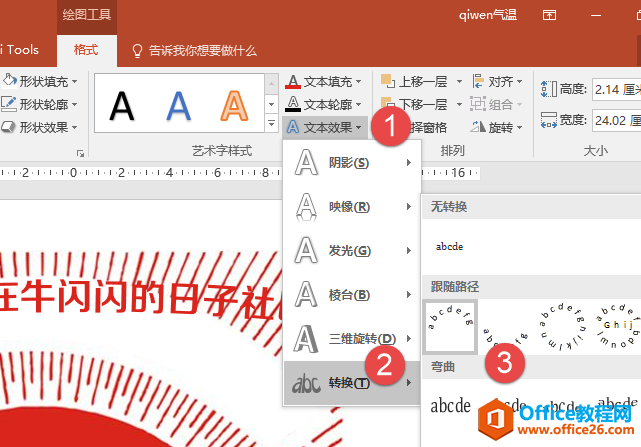Open the 对齐 align menu
The width and height of the screenshot is (641, 447).
point(497,81)
